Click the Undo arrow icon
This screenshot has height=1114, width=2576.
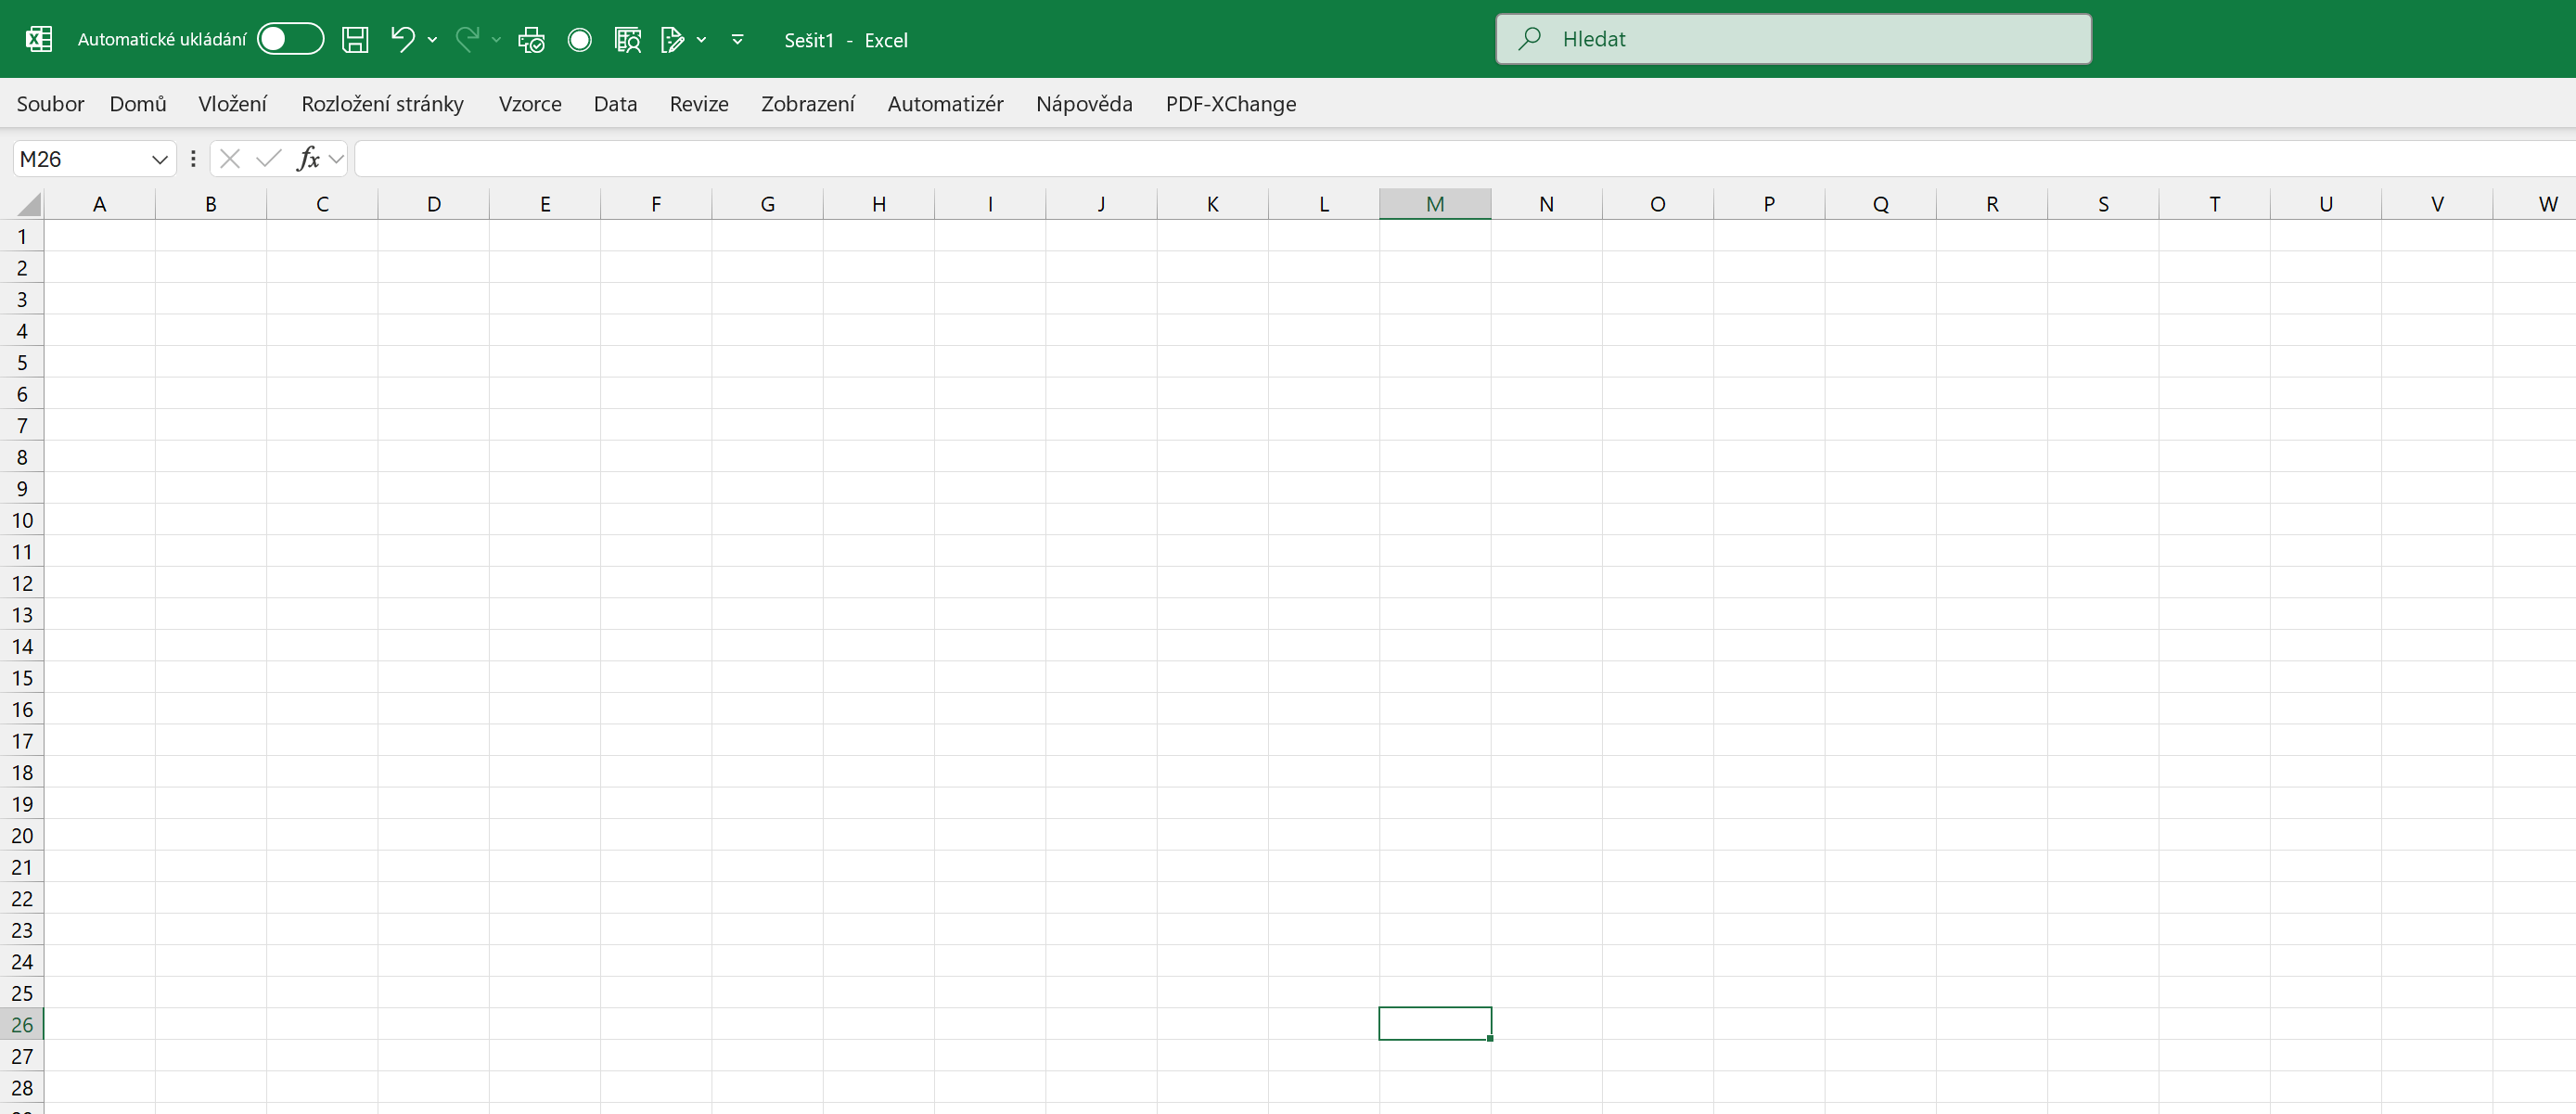[x=402, y=40]
